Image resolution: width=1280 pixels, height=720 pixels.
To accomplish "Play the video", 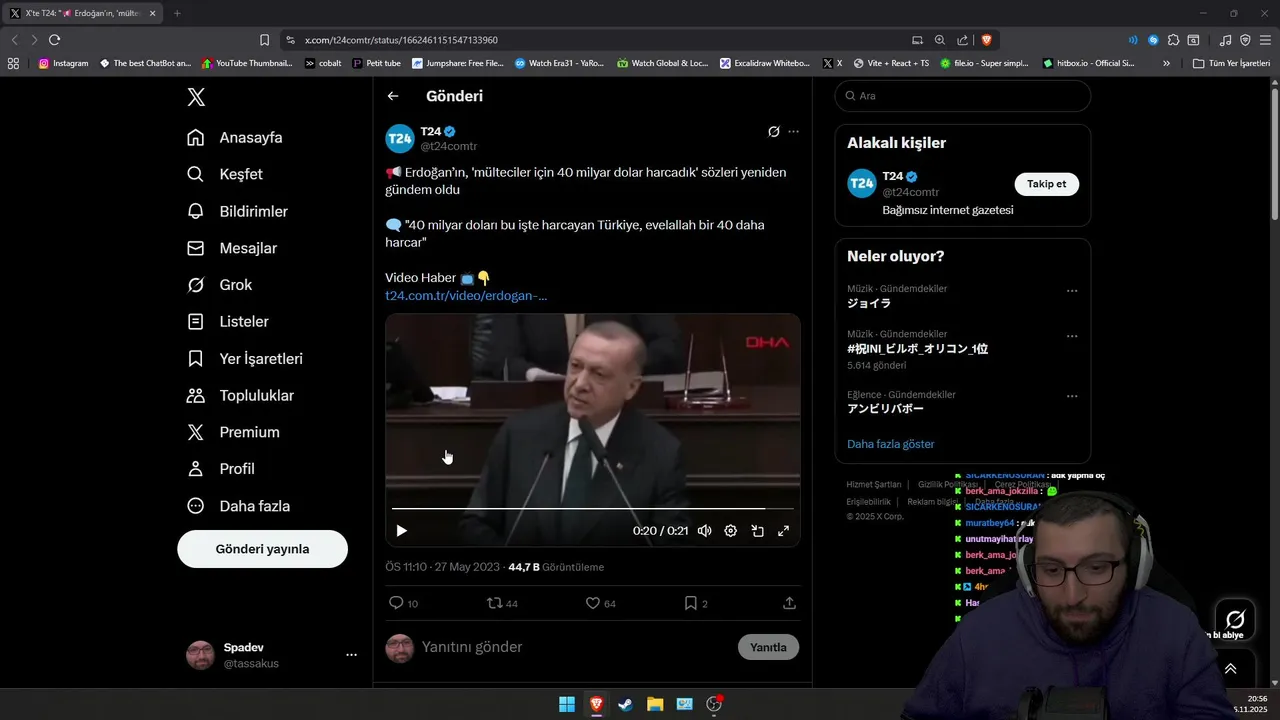I will [x=401, y=531].
